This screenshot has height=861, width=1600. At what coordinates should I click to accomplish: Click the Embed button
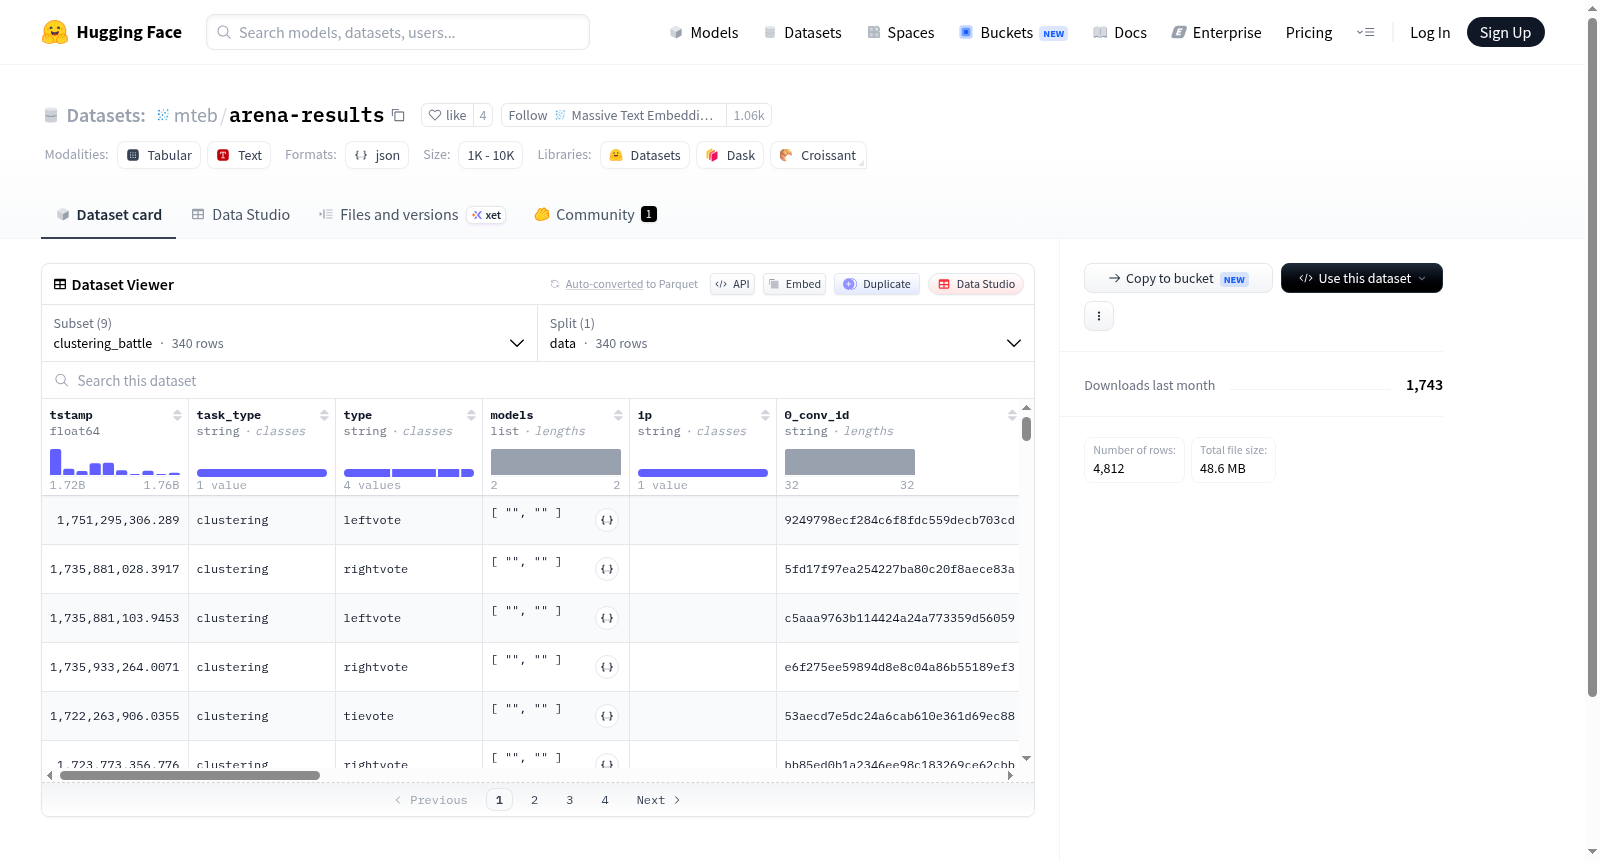coord(795,284)
